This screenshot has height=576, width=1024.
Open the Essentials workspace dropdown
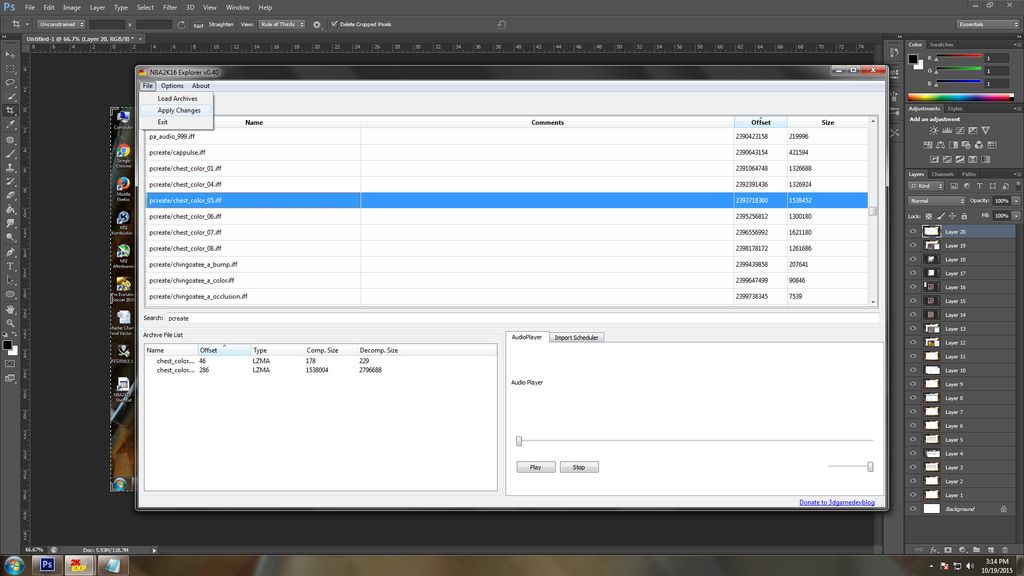coord(988,24)
